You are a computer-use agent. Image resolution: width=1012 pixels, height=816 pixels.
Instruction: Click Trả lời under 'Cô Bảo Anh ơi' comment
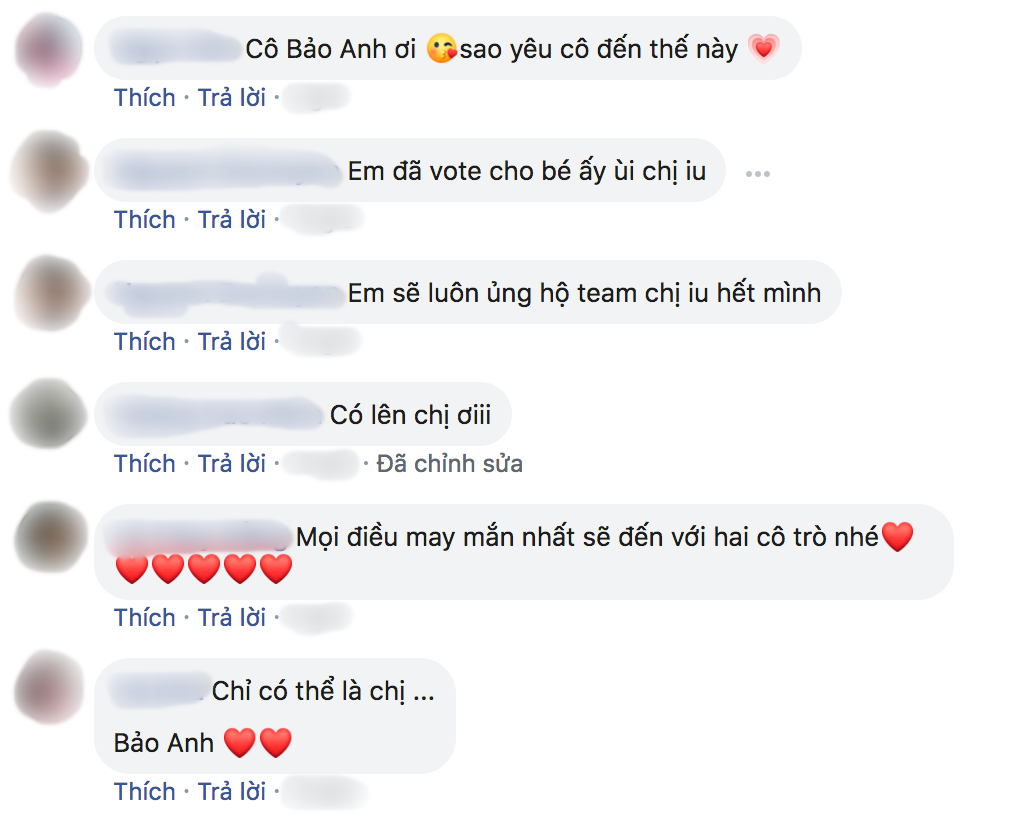pos(232,98)
